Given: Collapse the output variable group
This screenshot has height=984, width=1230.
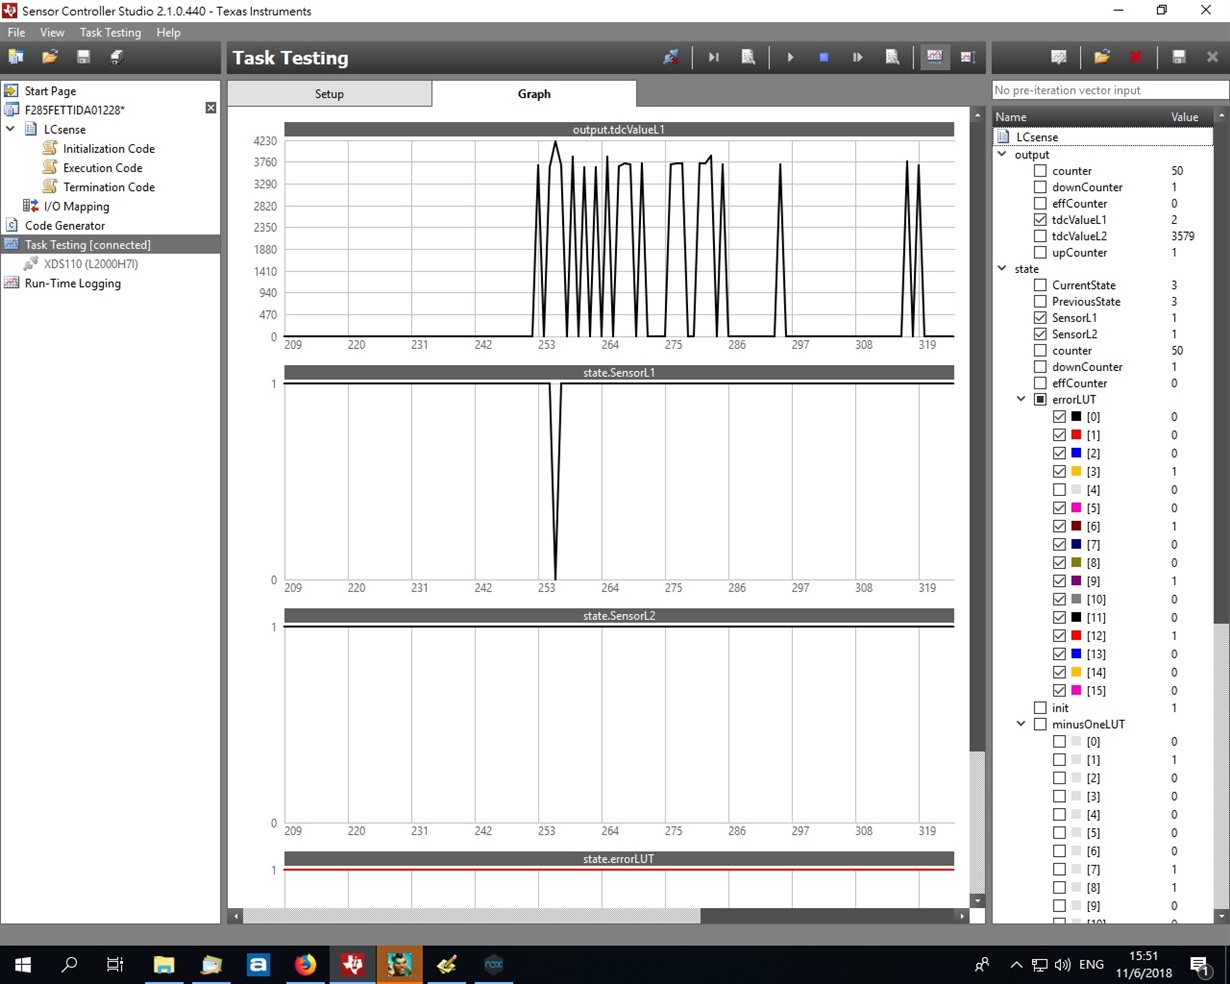Looking at the screenshot, I should coord(1003,154).
